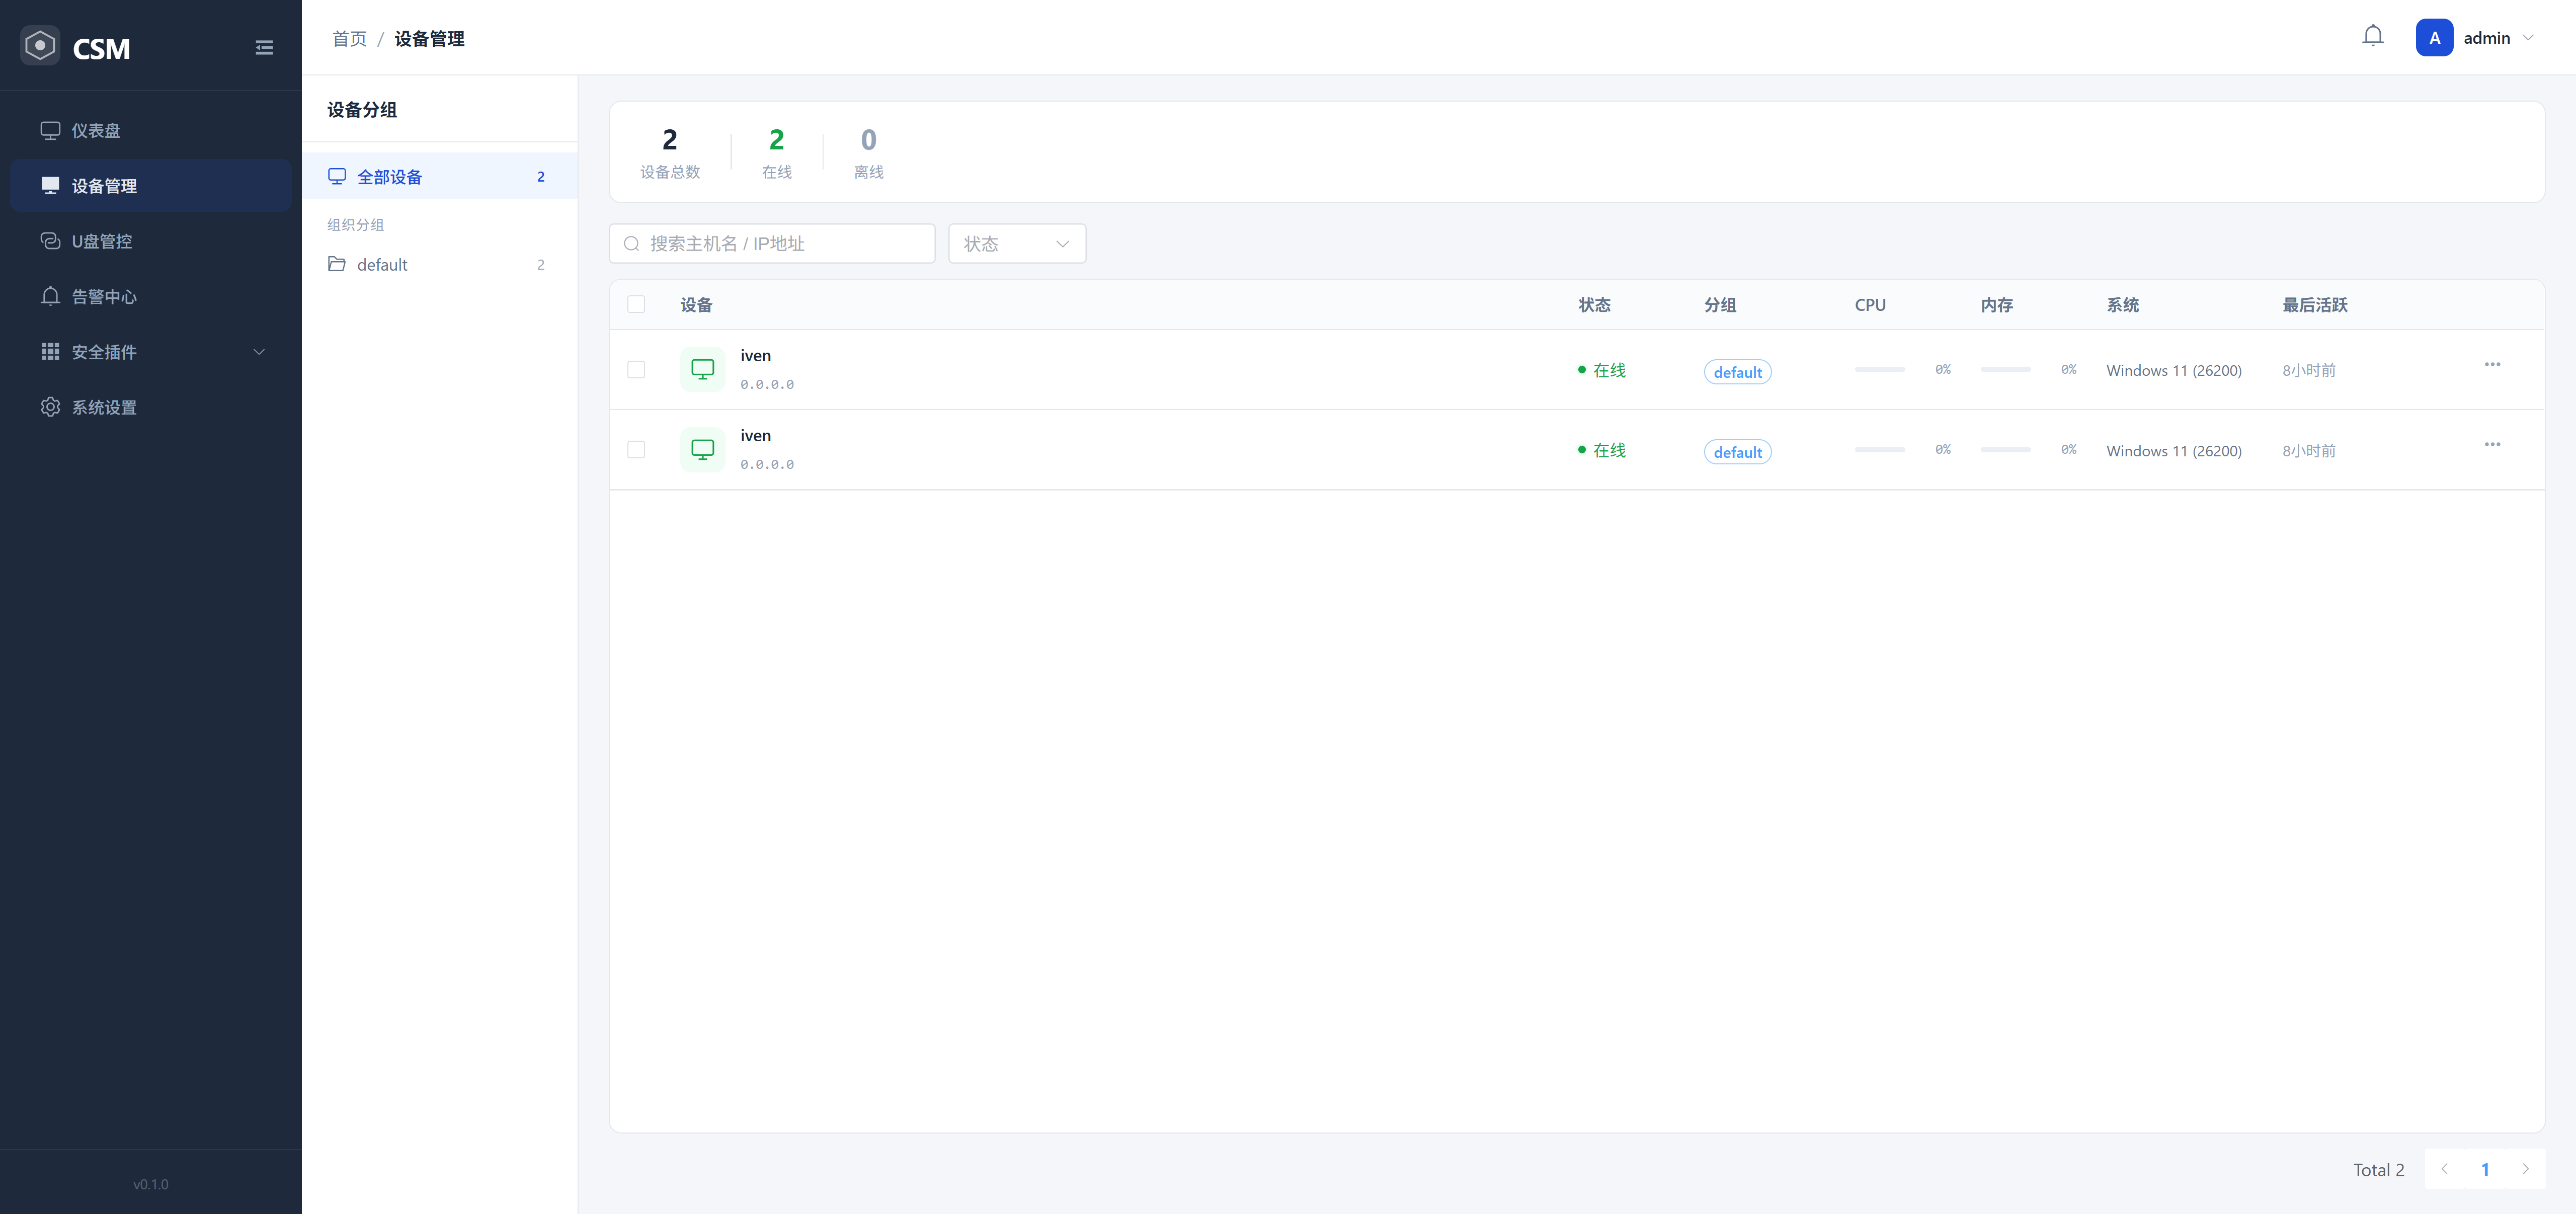The width and height of the screenshot is (2576, 1214).
Task: Check the second iven device row
Action: tap(636, 450)
